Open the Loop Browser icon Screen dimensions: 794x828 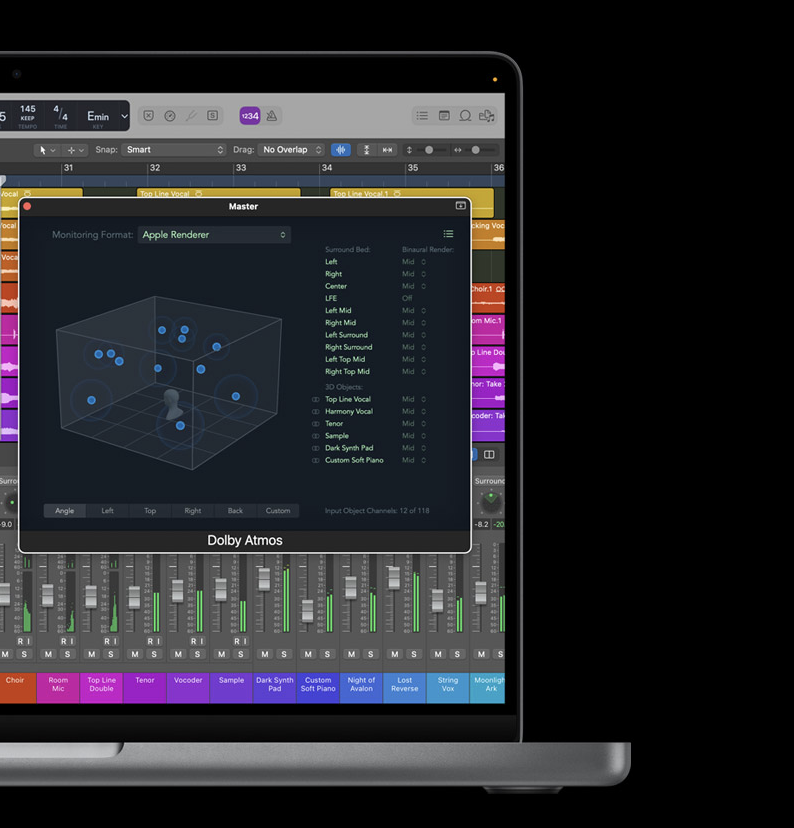click(x=465, y=116)
